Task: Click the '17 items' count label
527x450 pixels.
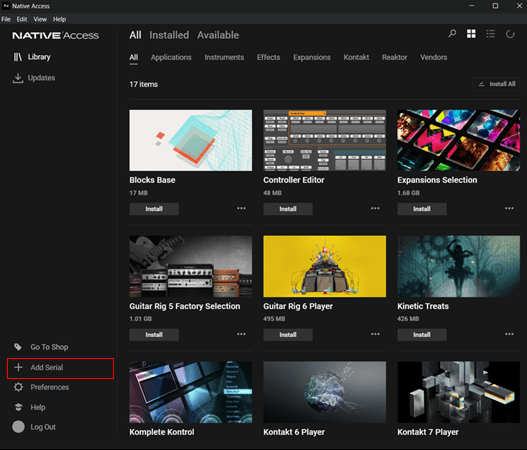Action: click(x=144, y=84)
